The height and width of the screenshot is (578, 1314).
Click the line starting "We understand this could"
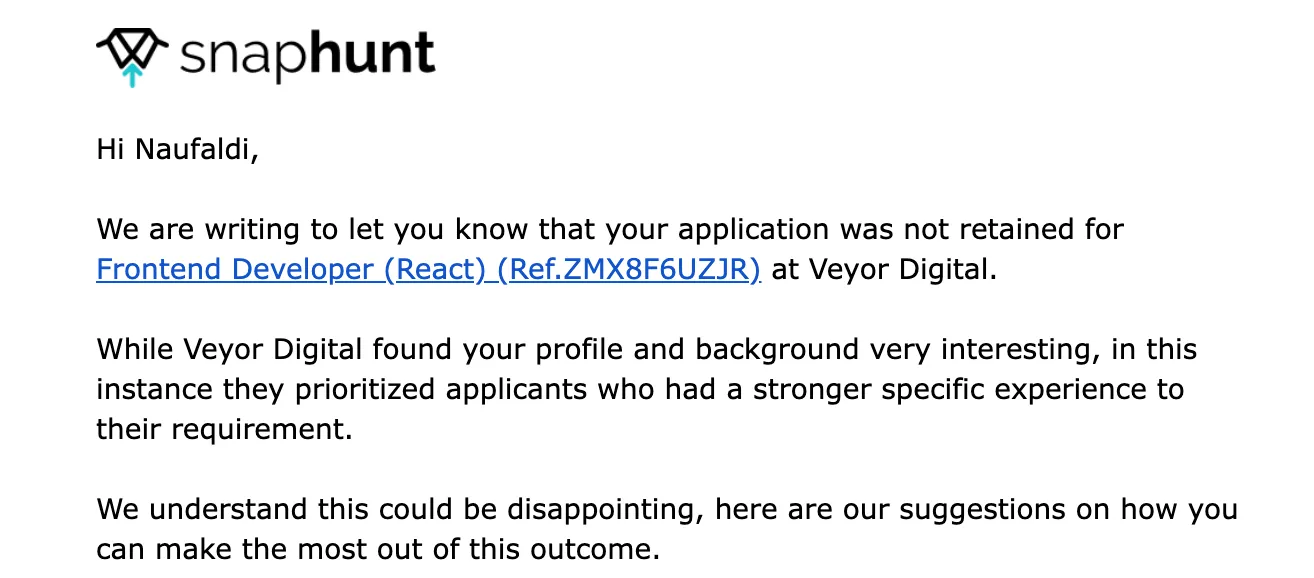click(667, 510)
